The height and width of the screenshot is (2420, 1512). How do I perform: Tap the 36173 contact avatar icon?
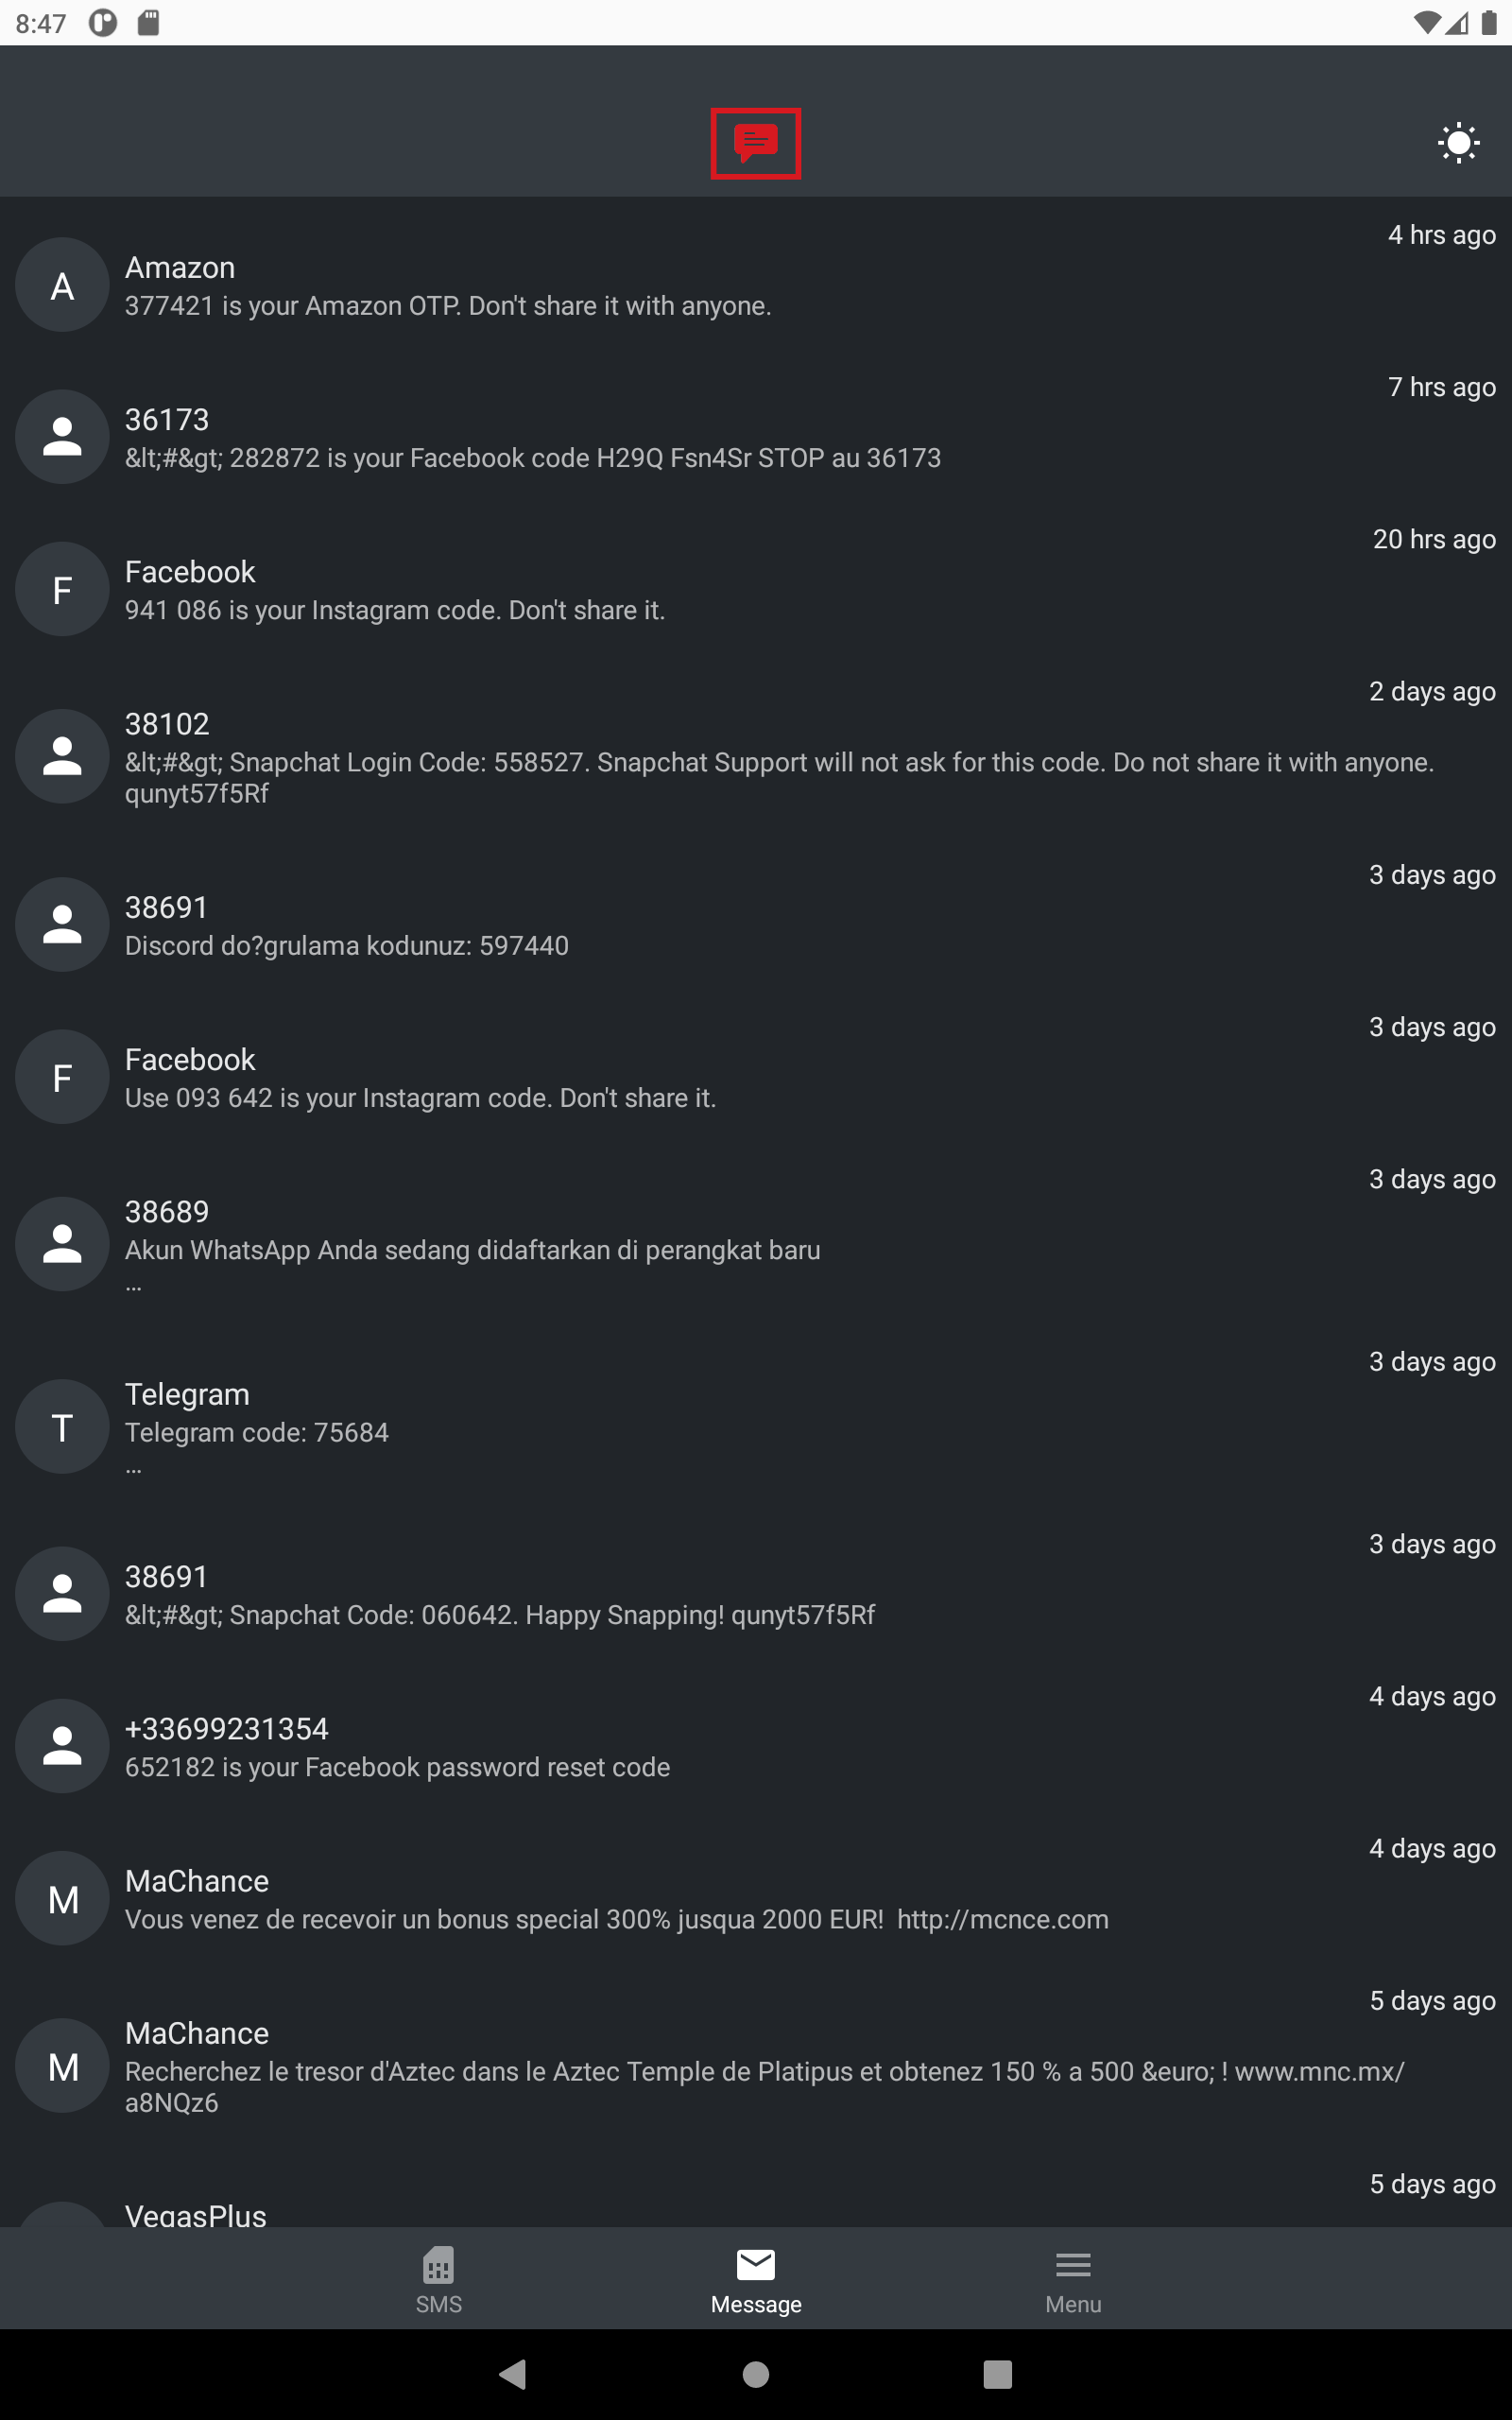[x=62, y=438]
